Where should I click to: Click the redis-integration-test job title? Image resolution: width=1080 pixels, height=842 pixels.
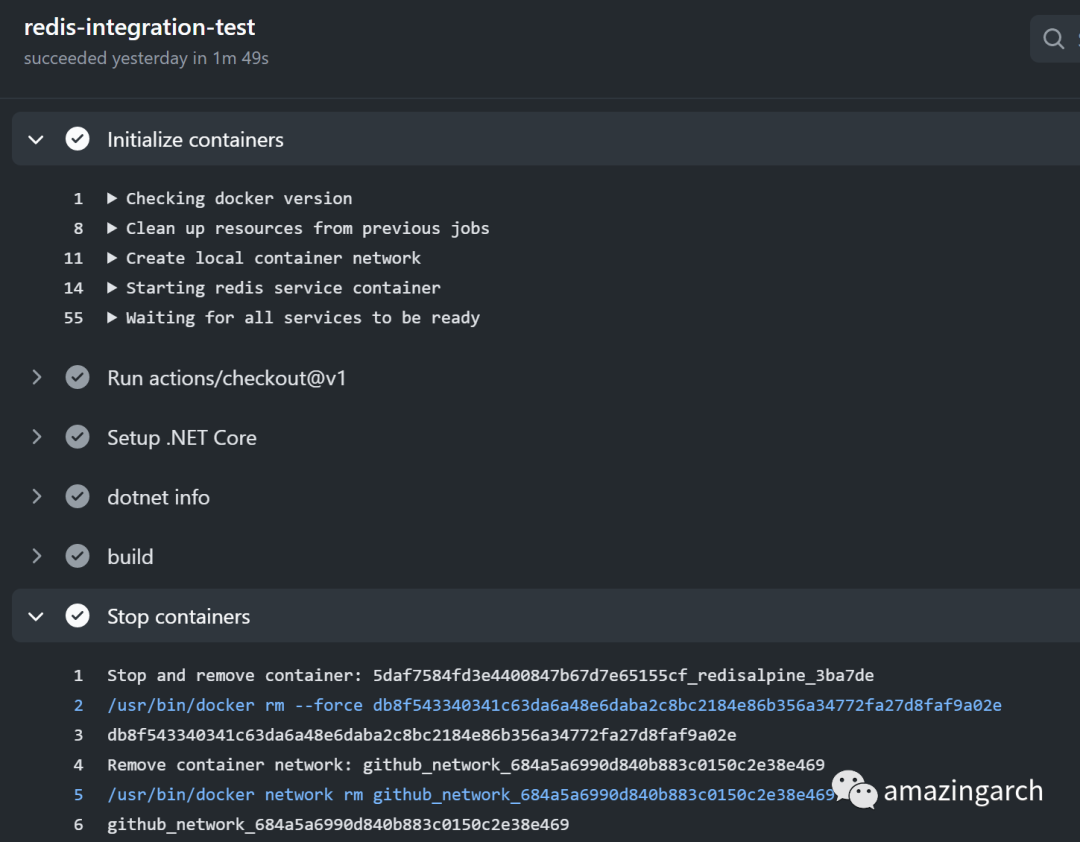pos(139,28)
